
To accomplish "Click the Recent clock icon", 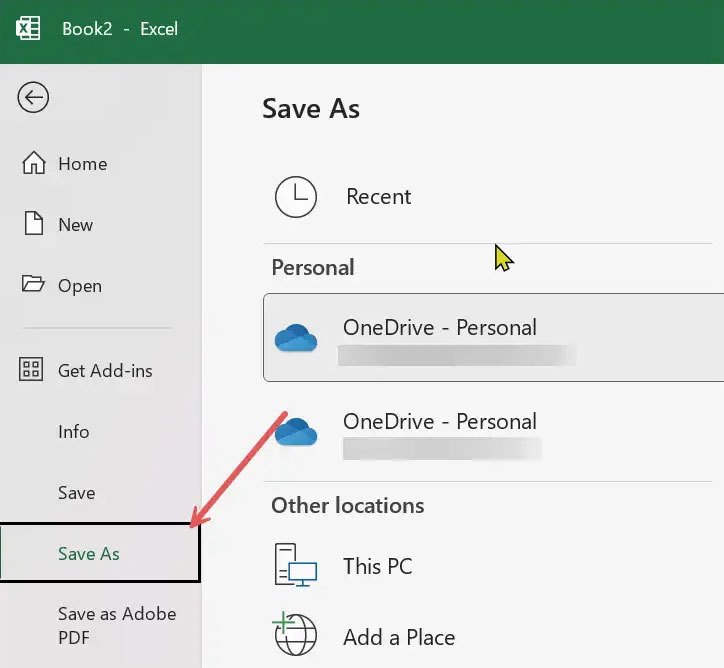I will (296, 197).
